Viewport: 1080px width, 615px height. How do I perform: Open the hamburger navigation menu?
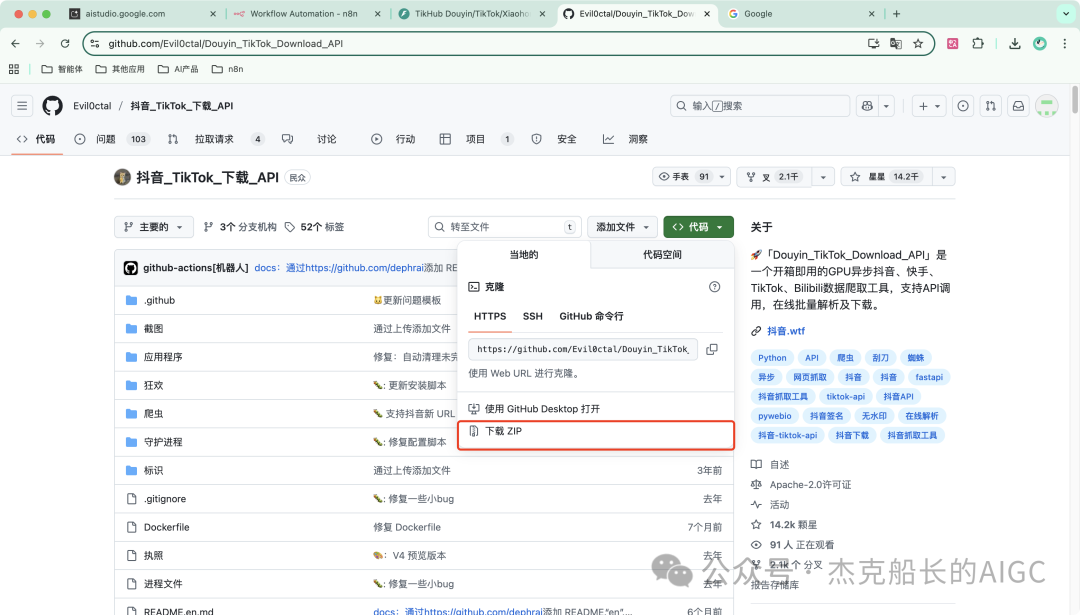pos(22,106)
